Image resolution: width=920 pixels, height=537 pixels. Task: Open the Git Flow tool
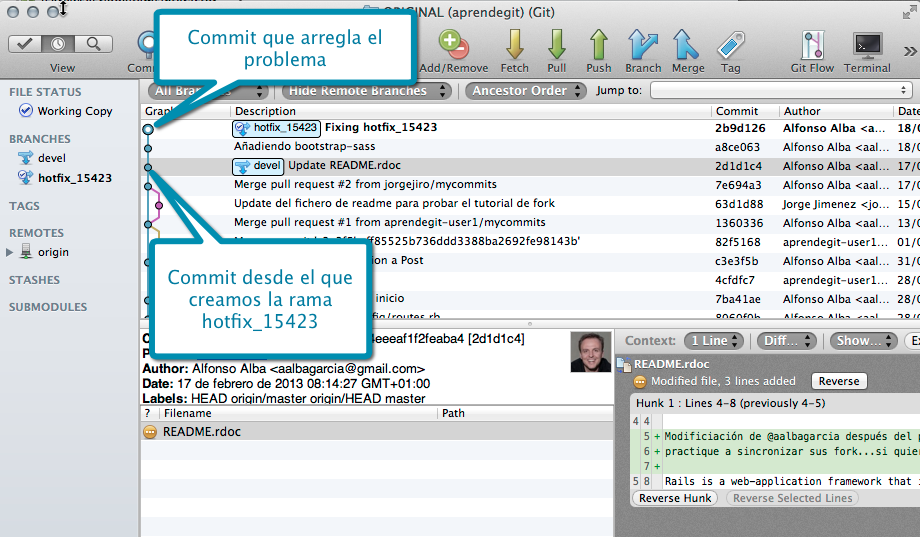[x=812, y=47]
